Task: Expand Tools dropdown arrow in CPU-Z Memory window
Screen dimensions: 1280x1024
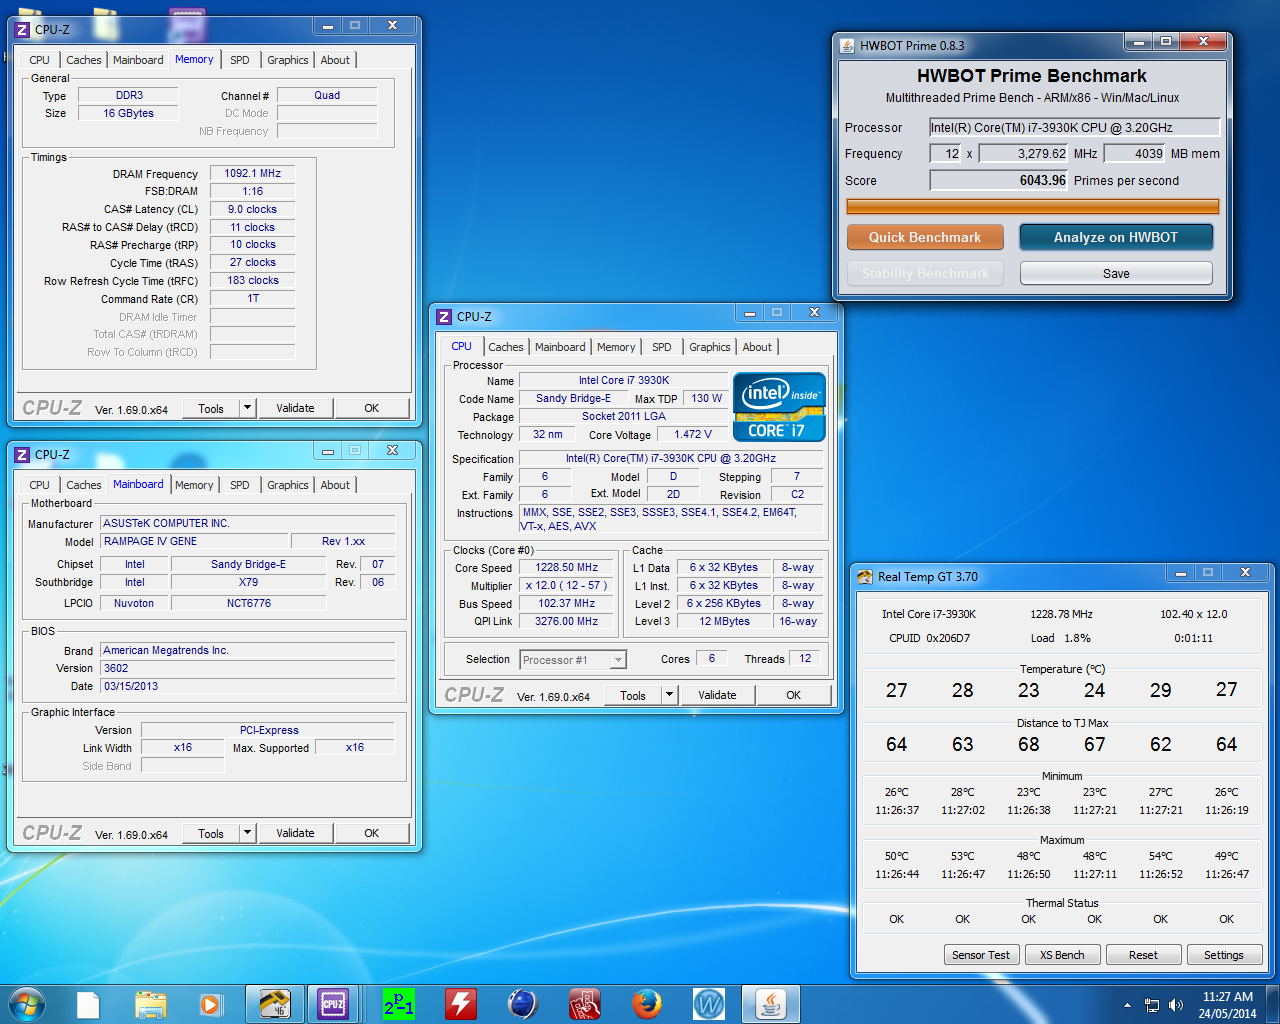Action: click(x=248, y=408)
